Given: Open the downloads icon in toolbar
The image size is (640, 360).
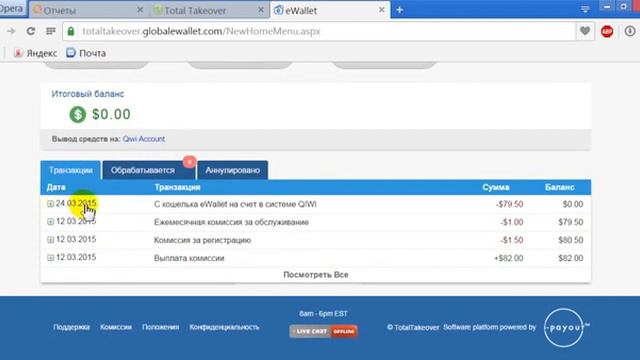Looking at the screenshot, I should pyautogui.click(x=630, y=31).
